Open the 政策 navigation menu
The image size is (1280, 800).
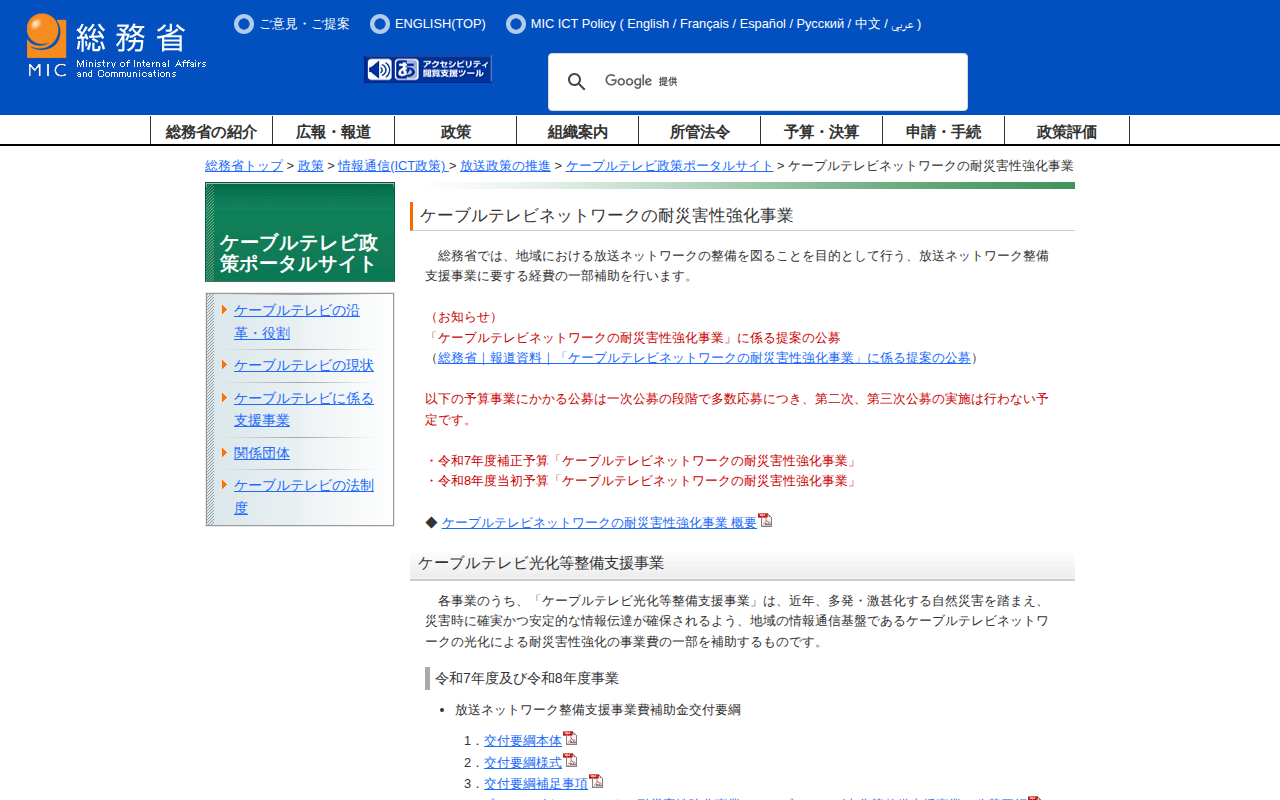click(x=455, y=131)
